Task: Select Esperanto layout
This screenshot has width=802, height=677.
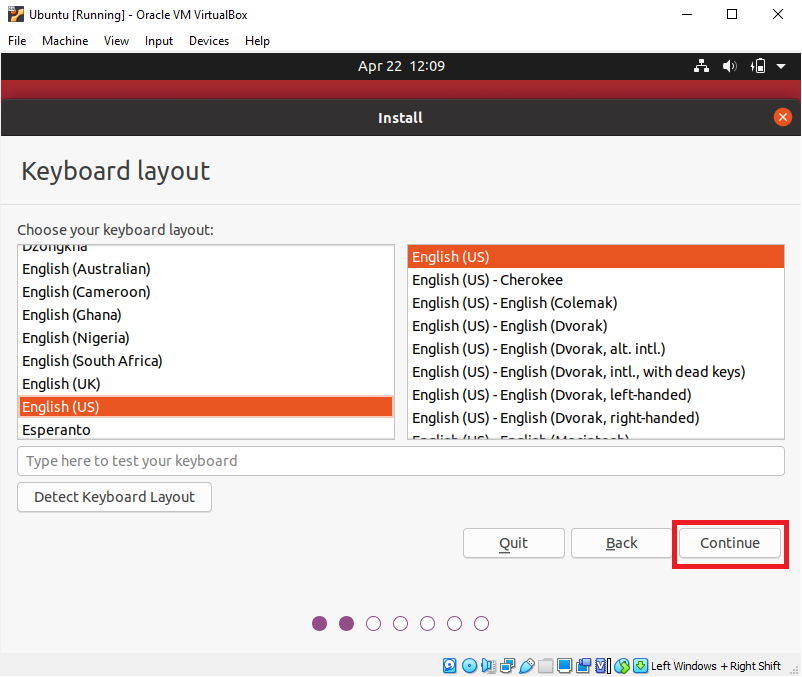Action: pos(206,430)
